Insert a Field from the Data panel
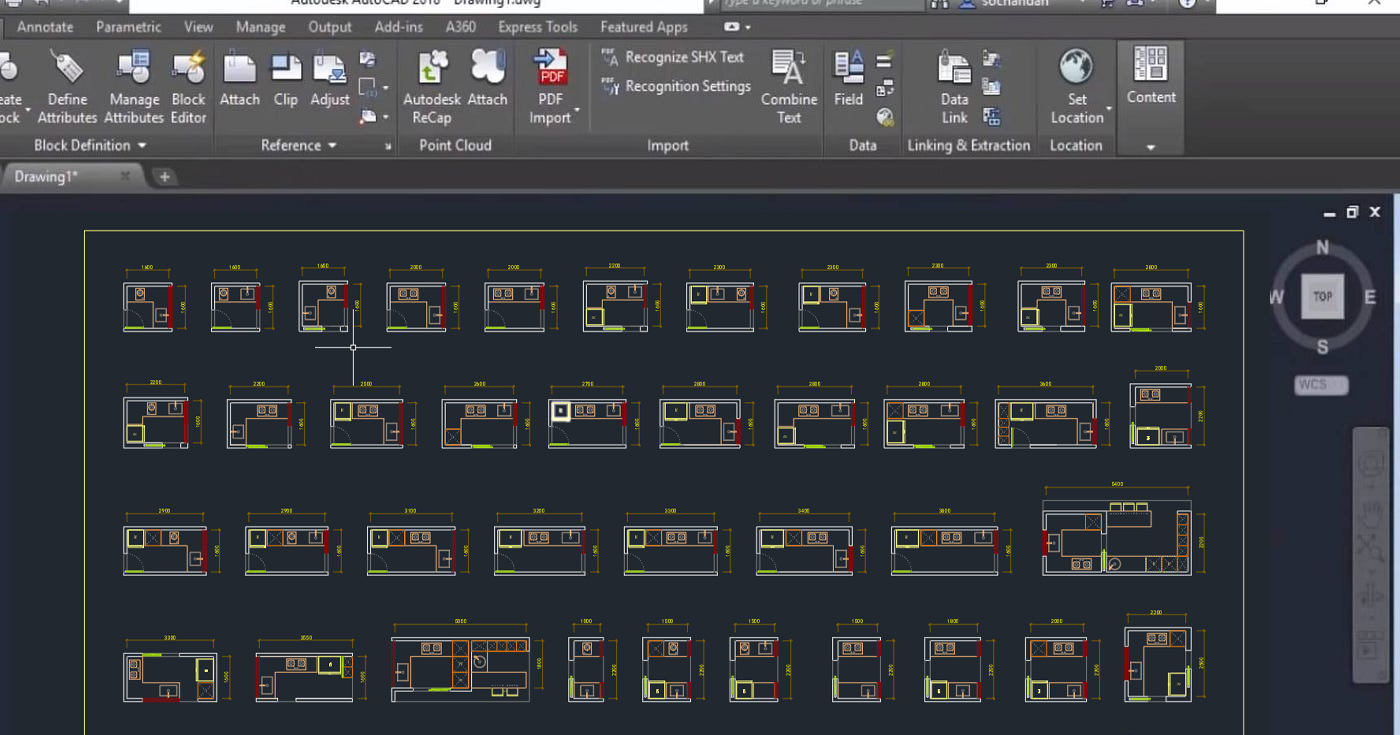Screen dimensions: 1400x735 pos(848,80)
